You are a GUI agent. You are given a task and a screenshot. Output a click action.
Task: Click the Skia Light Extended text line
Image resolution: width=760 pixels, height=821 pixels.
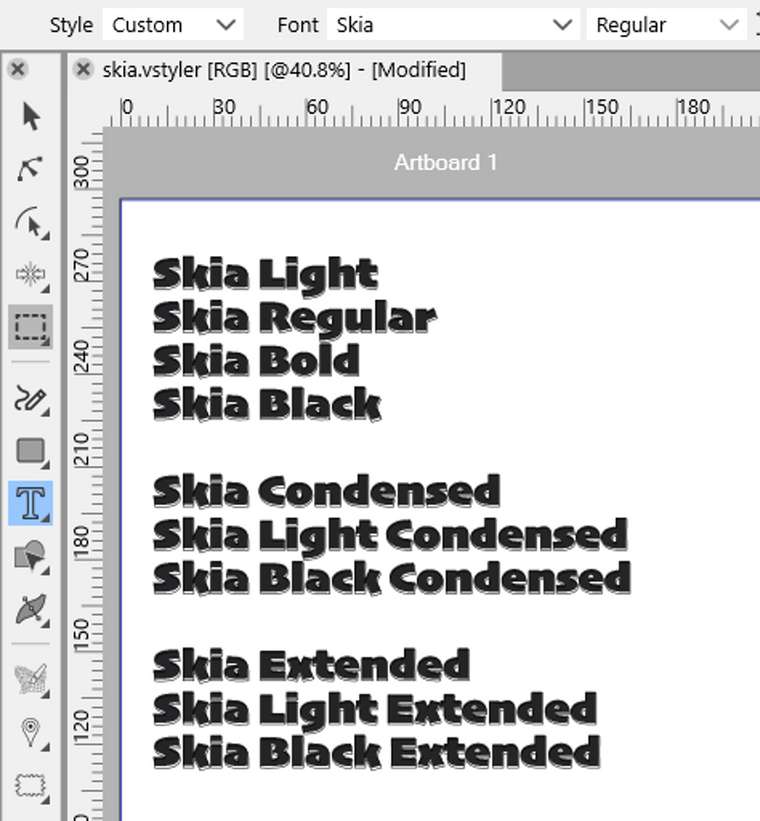coord(375,710)
